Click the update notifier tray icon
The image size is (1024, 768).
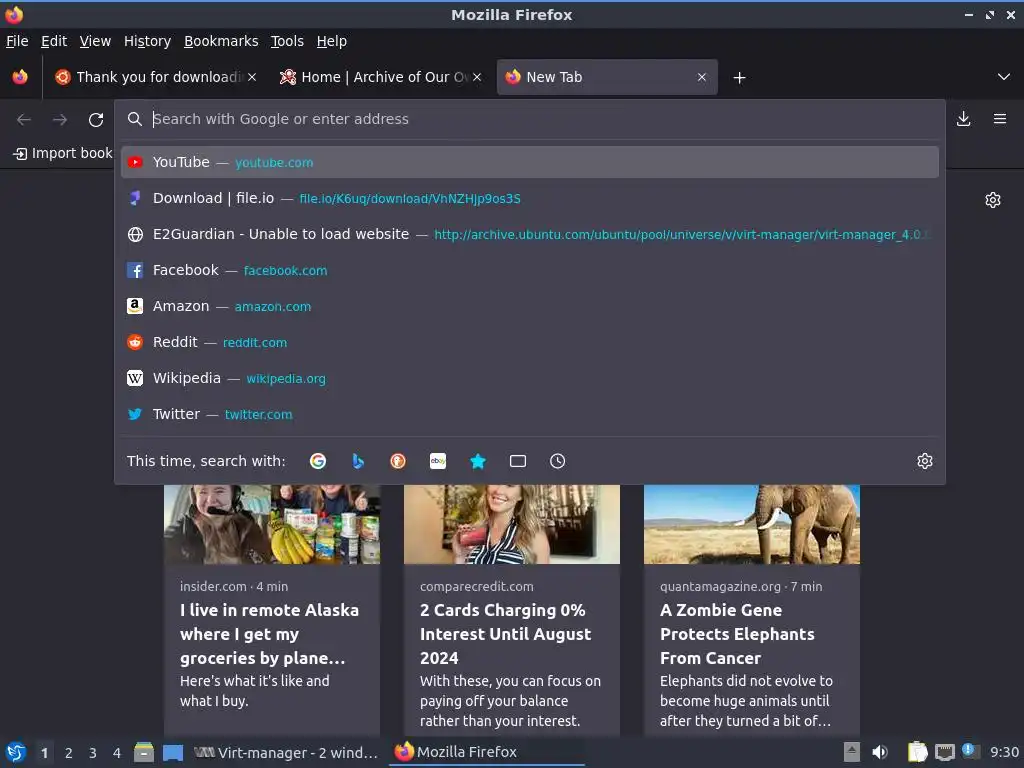(x=969, y=751)
